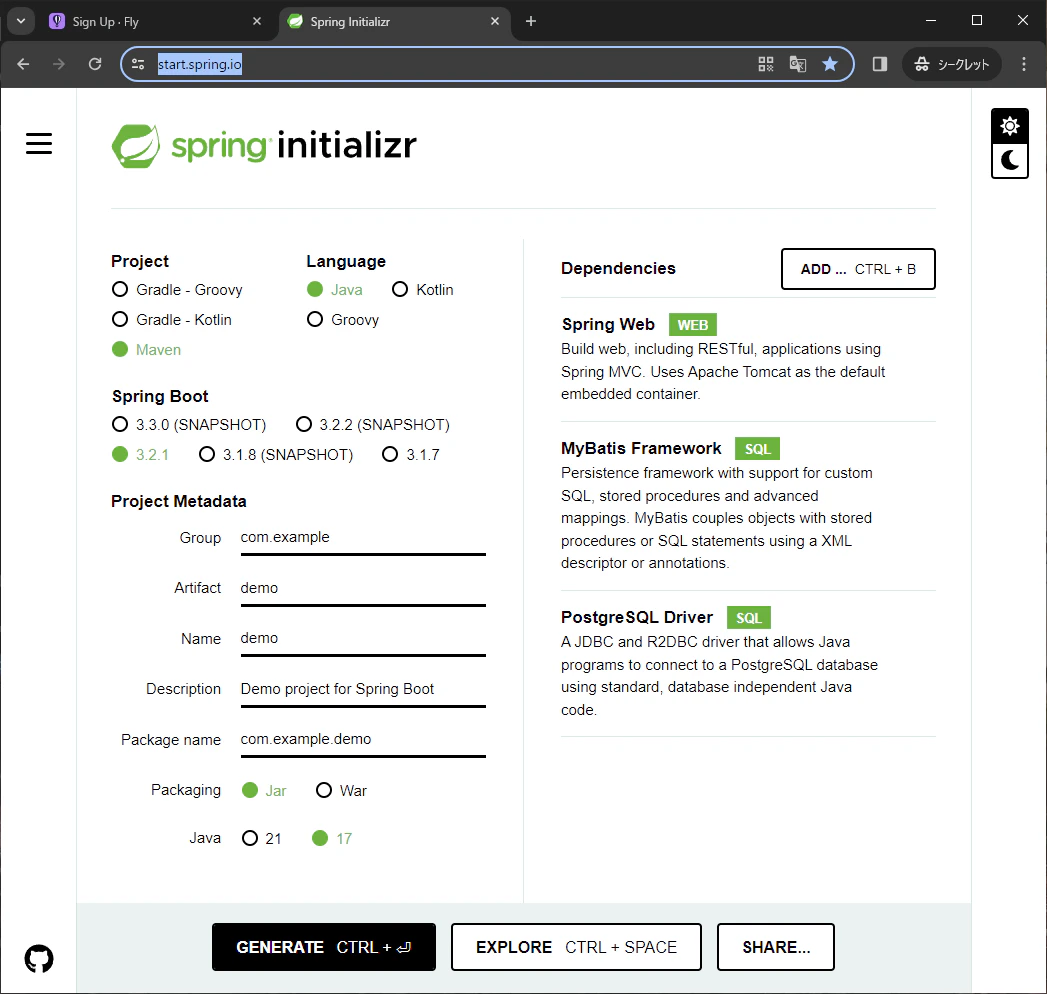Click the Package name input field

click(363, 740)
